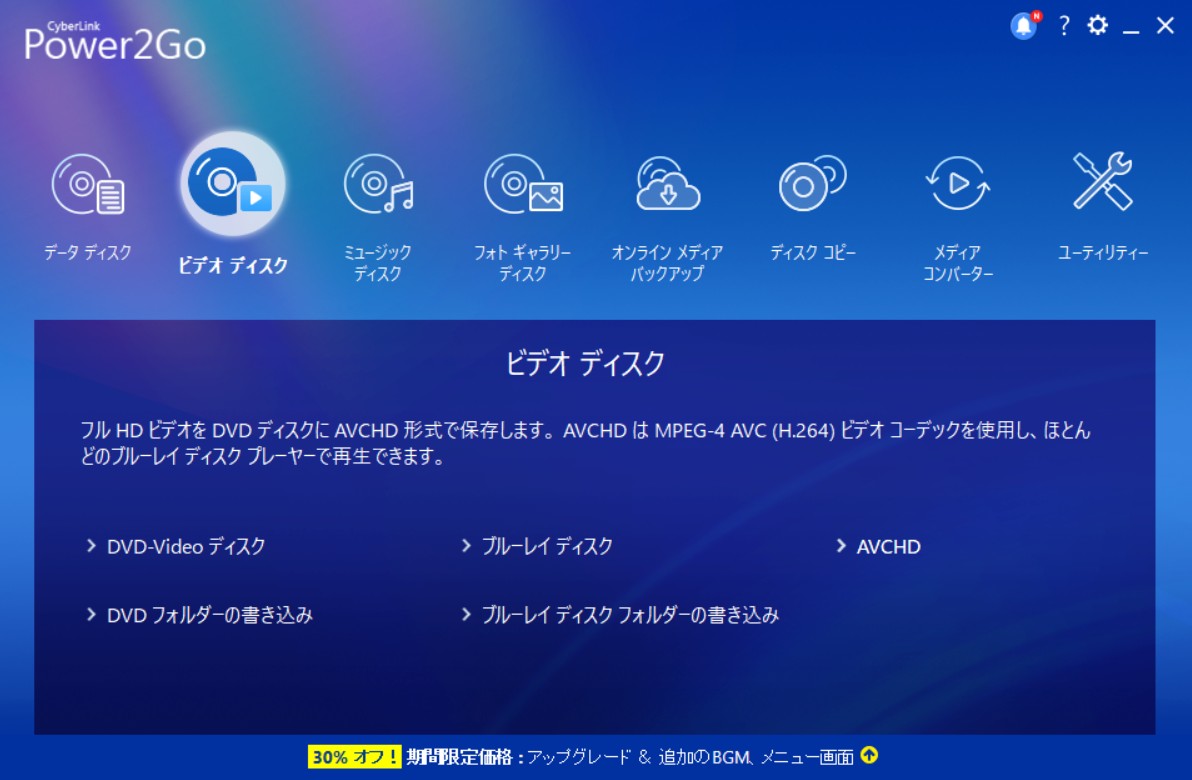Image resolution: width=1192 pixels, height=780 pixels.
Task: Open the メディア コンバーター icon
Action: tap(957, 183)
